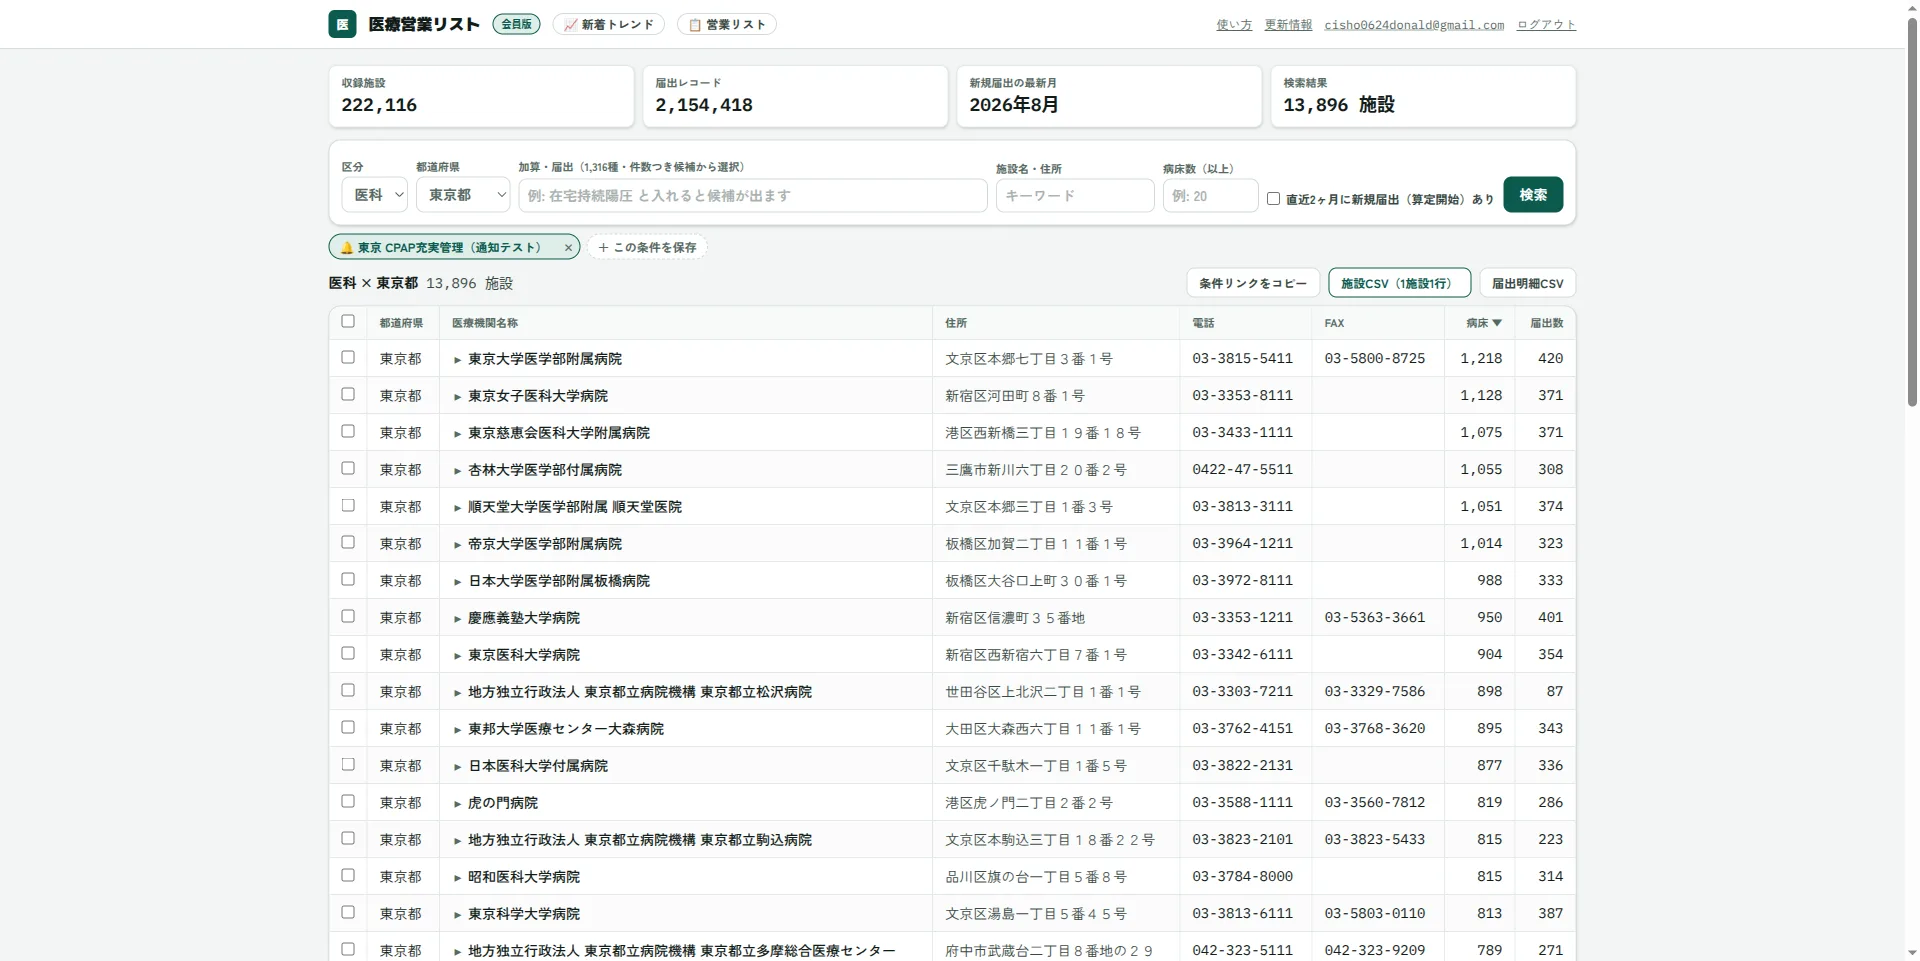Focus the 施設名・住所 keyword field

[1074, 195]
